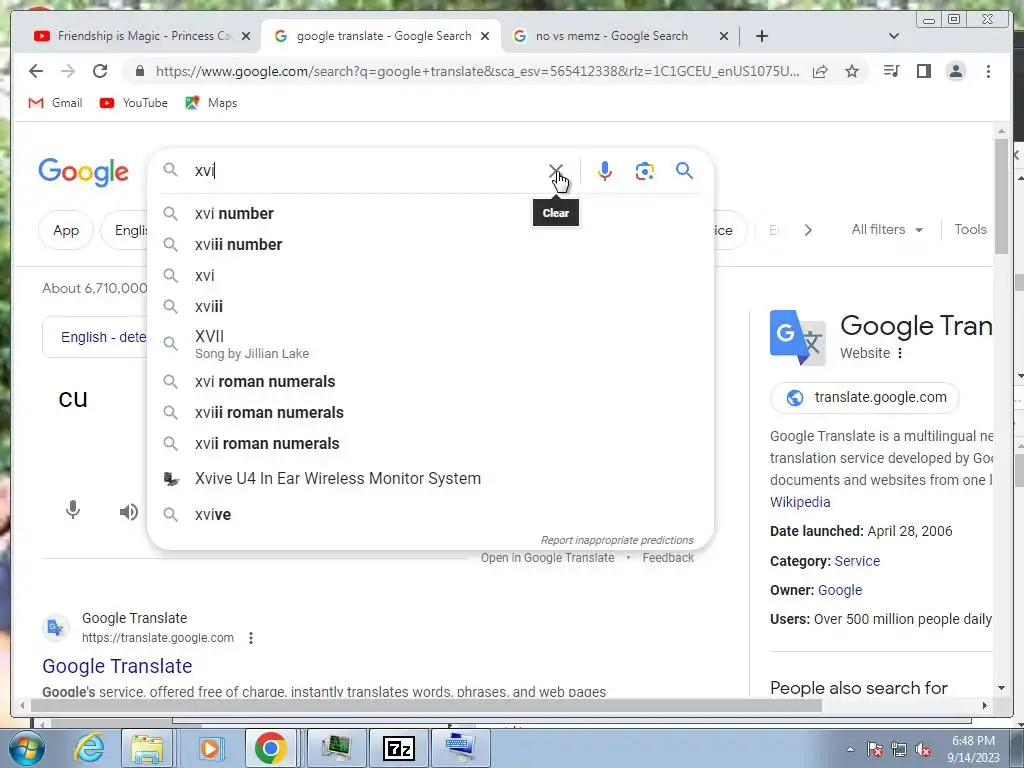Image resolution: width=1024 pixels, height=768 pixels.
Task: View site information lock icon
Action: pyautogui.click(x=139, y=71)
